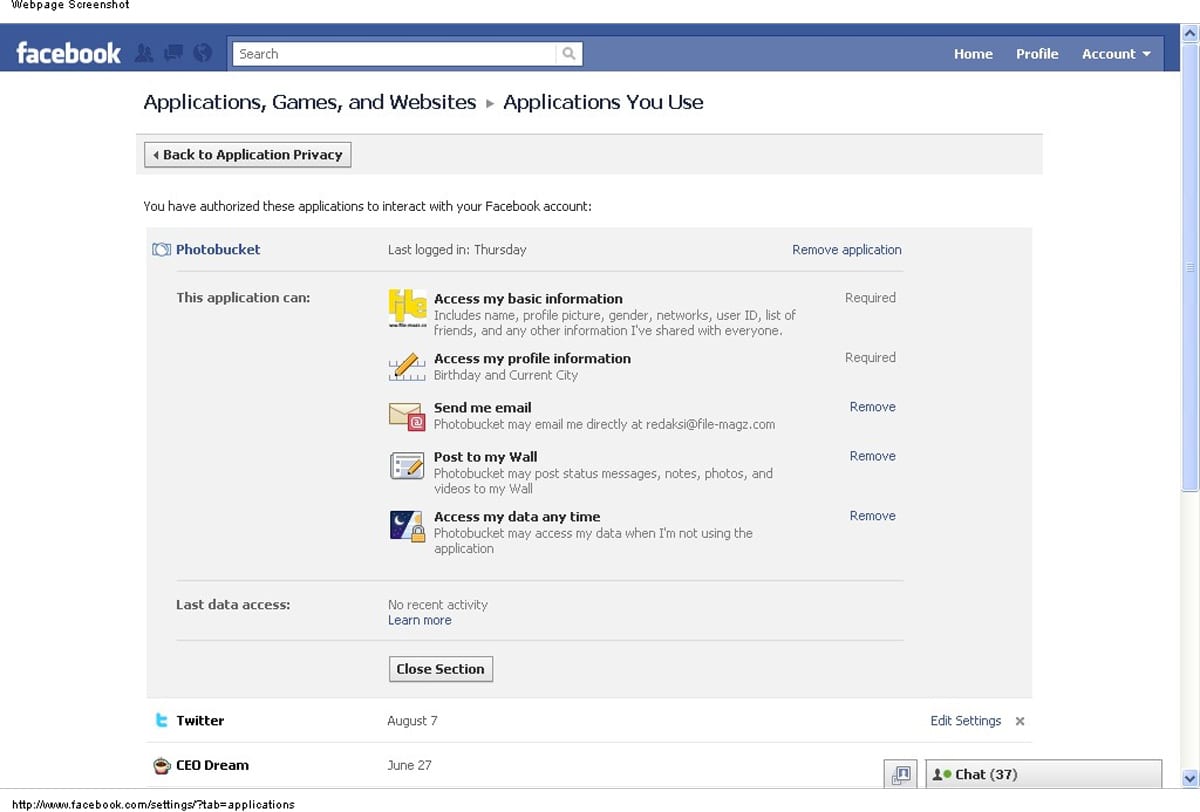Click the scrollbar down arrow
The width and height of the screenshot is (1200, 812).
(1190, 778)
